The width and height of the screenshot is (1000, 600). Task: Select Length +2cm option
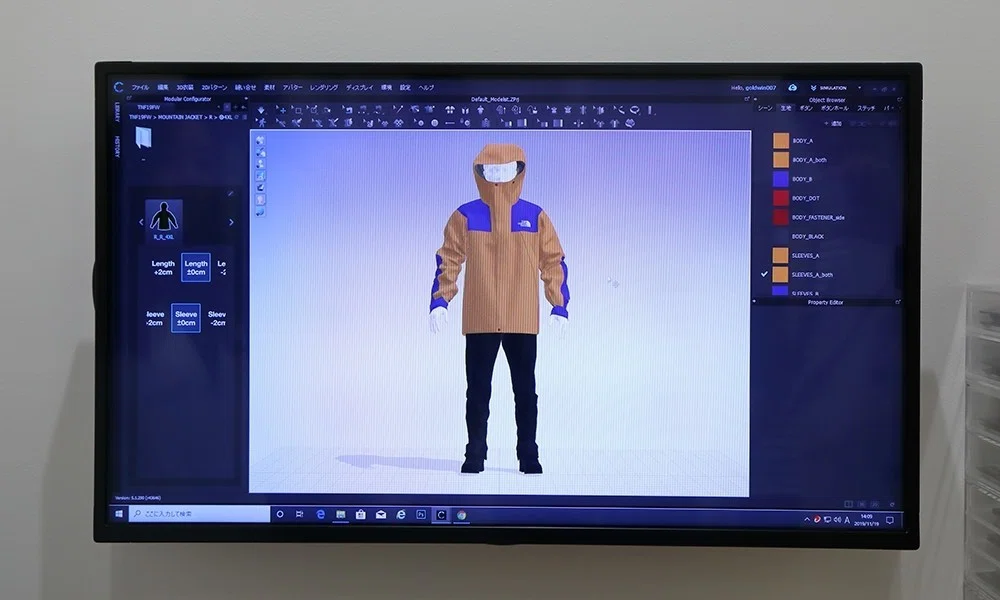pyautogui.click(x=163, y=268)
